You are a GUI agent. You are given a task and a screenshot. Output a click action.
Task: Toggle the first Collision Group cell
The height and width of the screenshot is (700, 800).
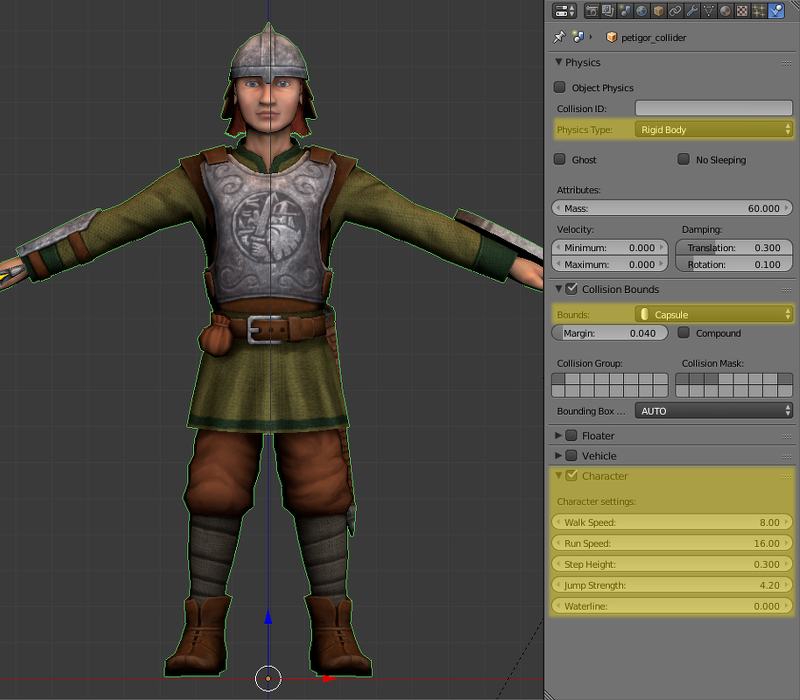558,379
